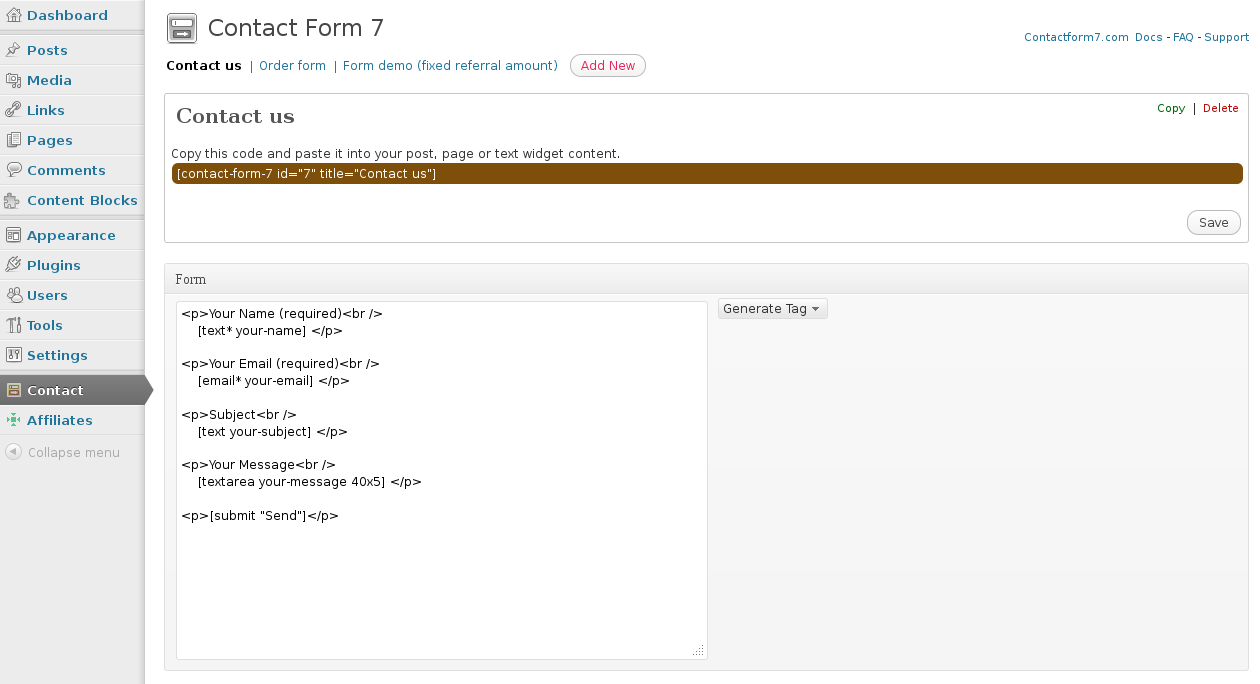Click the Pages icon in sidebar
The height and width of the screenshot is (684, 1260).
pos(13,140)
